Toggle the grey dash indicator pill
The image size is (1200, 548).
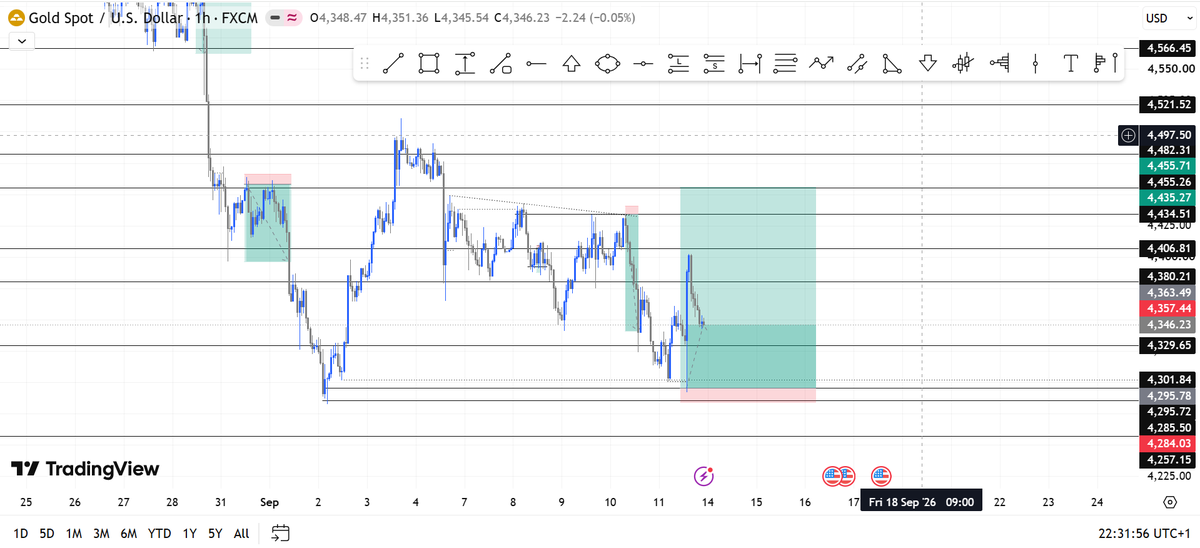273,18
